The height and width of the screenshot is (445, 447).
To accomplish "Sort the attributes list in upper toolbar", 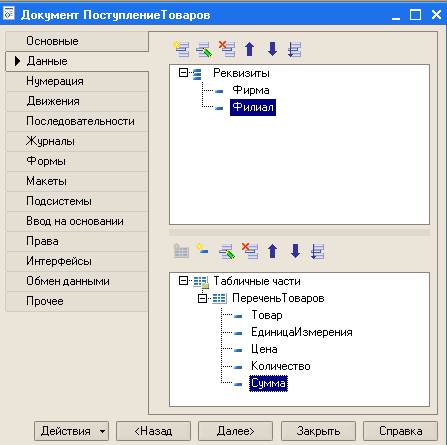I will [295, 49].
